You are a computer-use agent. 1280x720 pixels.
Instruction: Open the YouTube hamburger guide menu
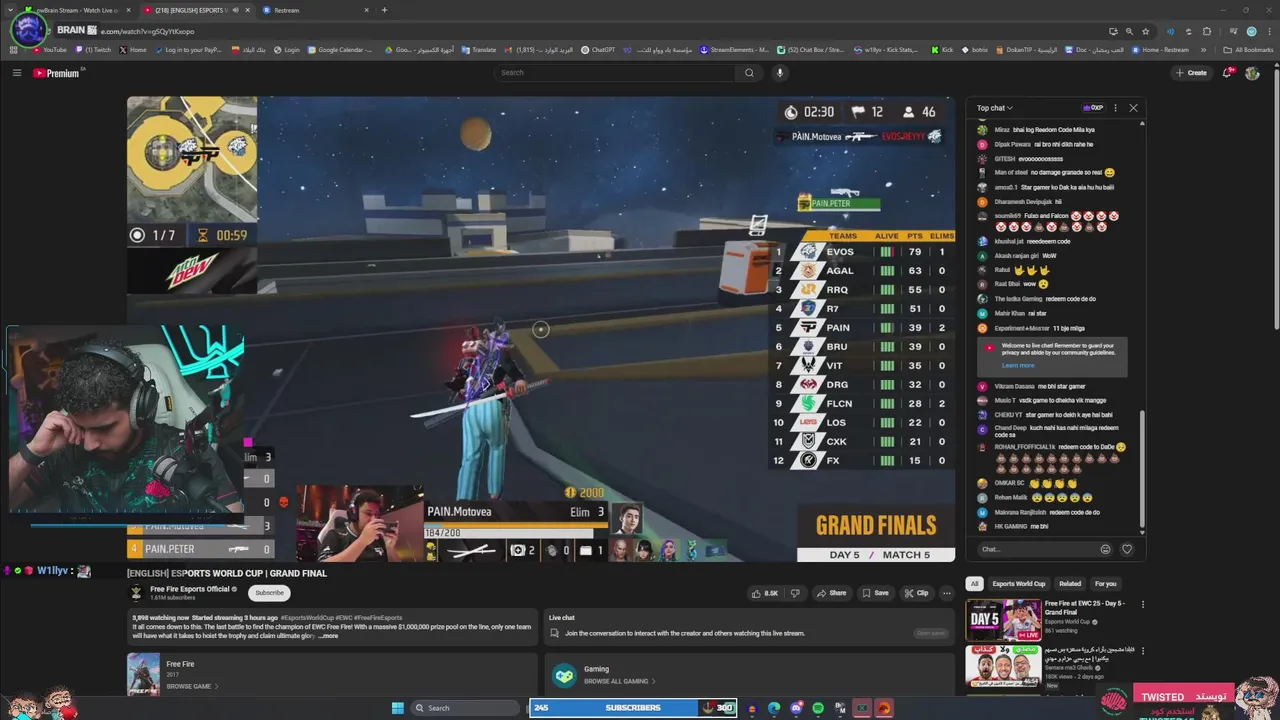point(16,73)
